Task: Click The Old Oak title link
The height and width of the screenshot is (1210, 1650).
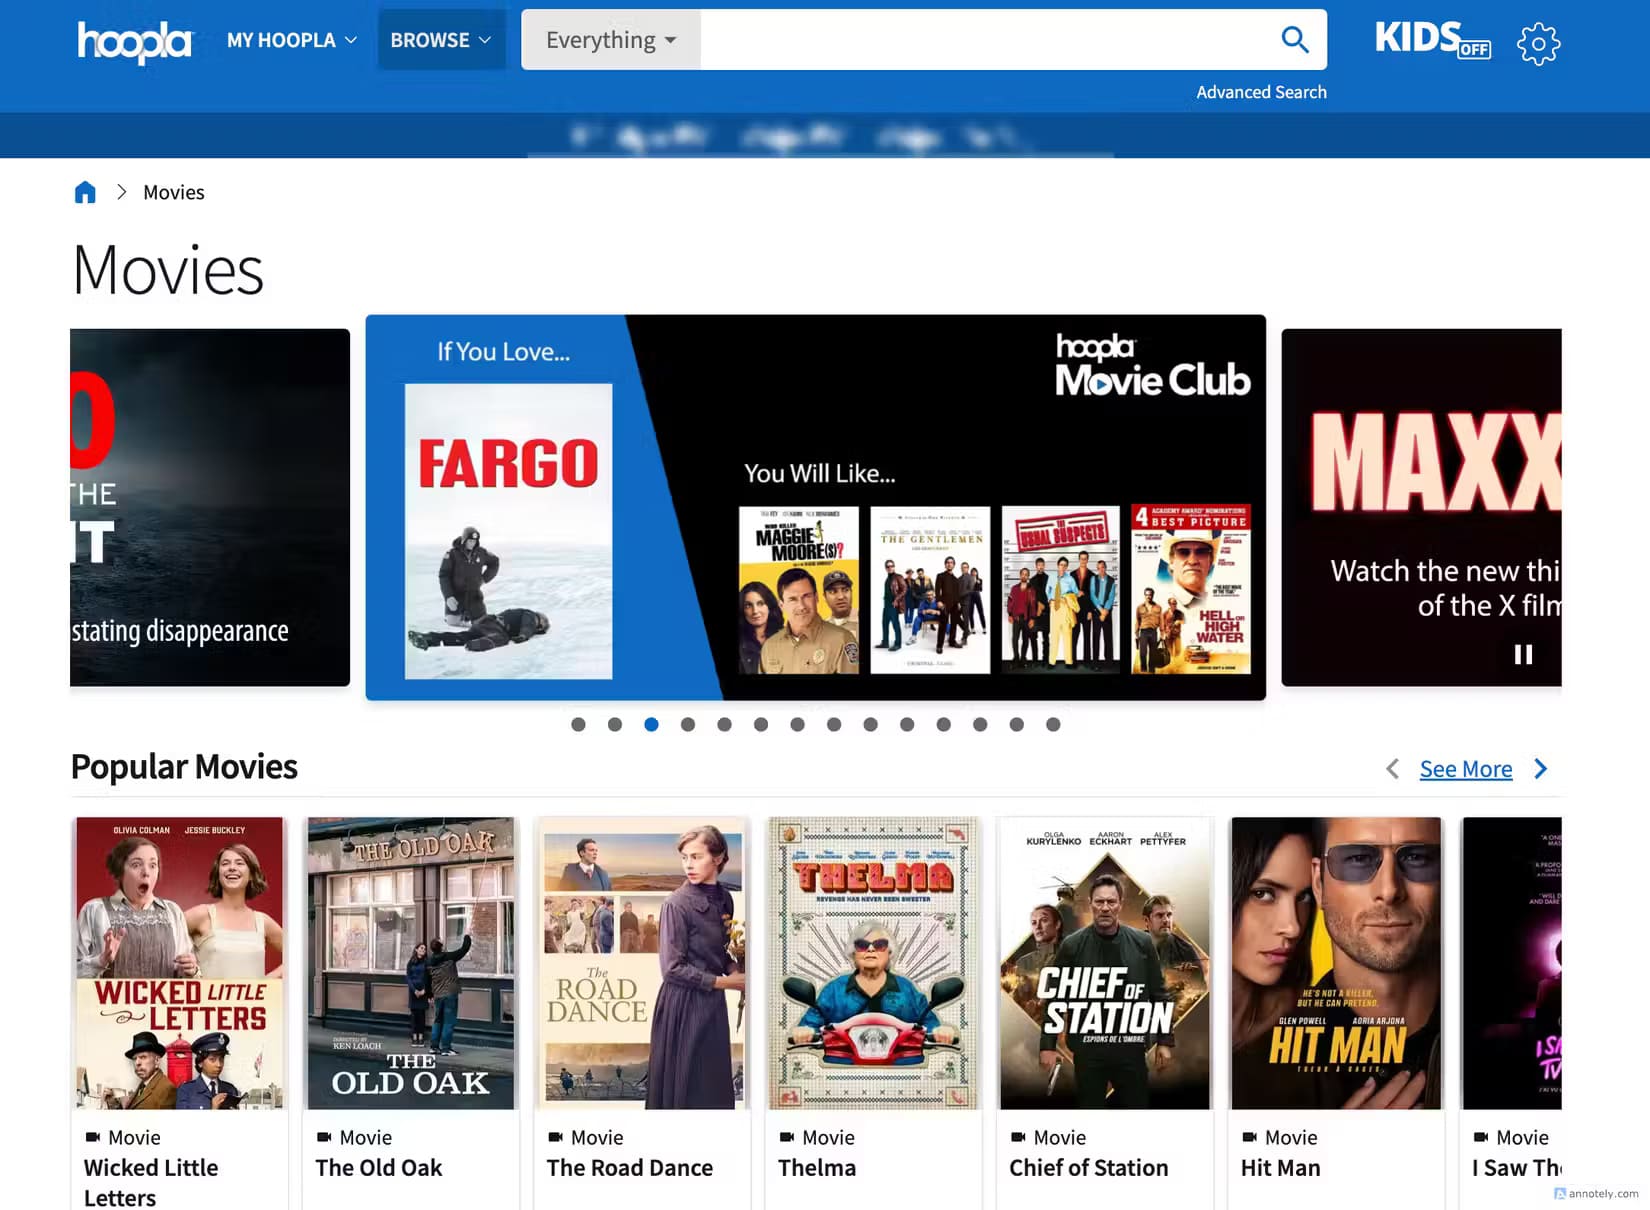Action: click(379, 1168)
